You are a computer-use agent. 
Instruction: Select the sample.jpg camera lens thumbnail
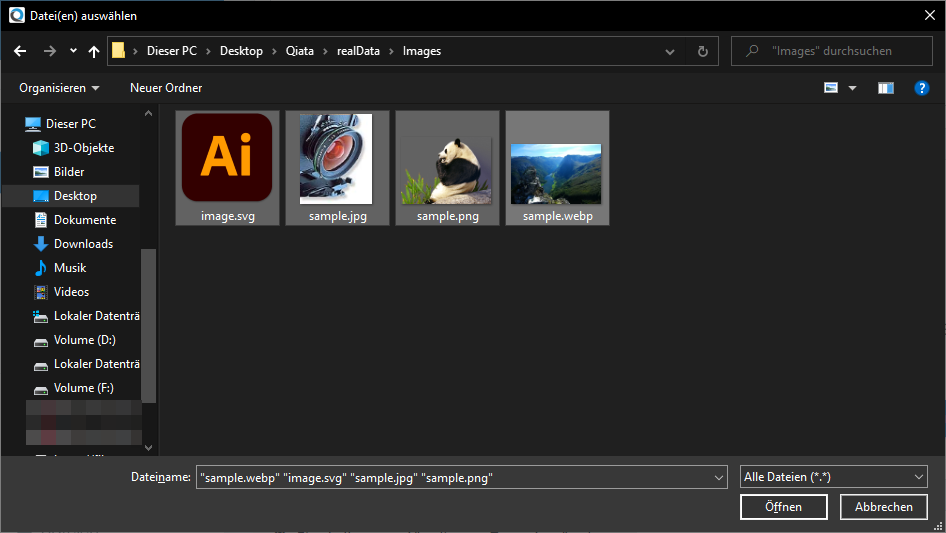click(337, 167)
